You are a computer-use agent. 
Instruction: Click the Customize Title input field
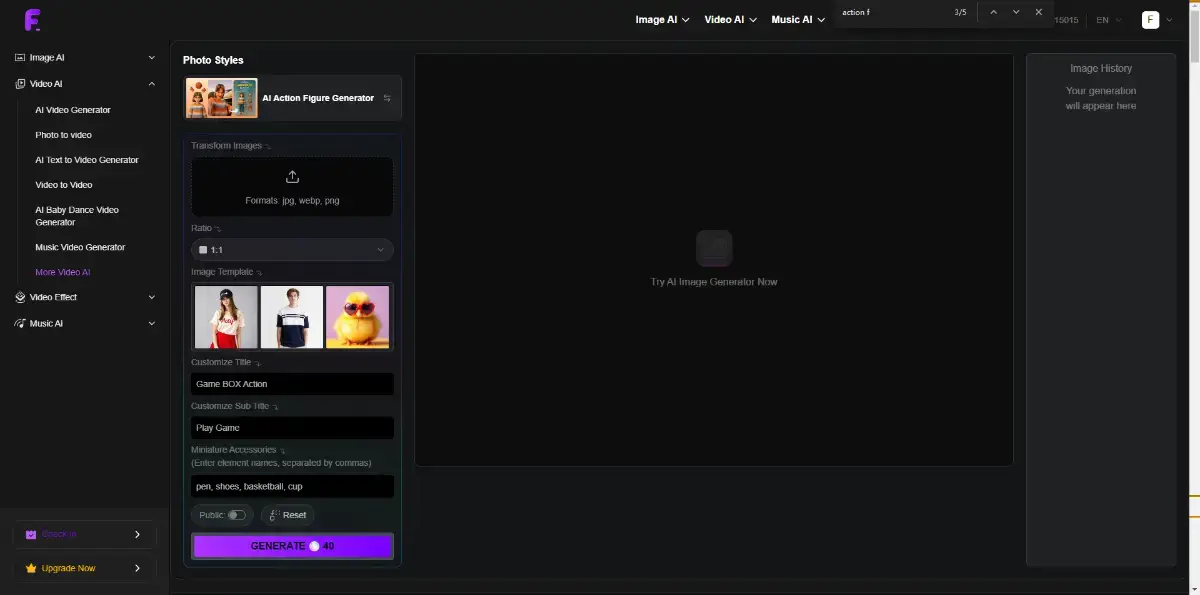(292, 384)
